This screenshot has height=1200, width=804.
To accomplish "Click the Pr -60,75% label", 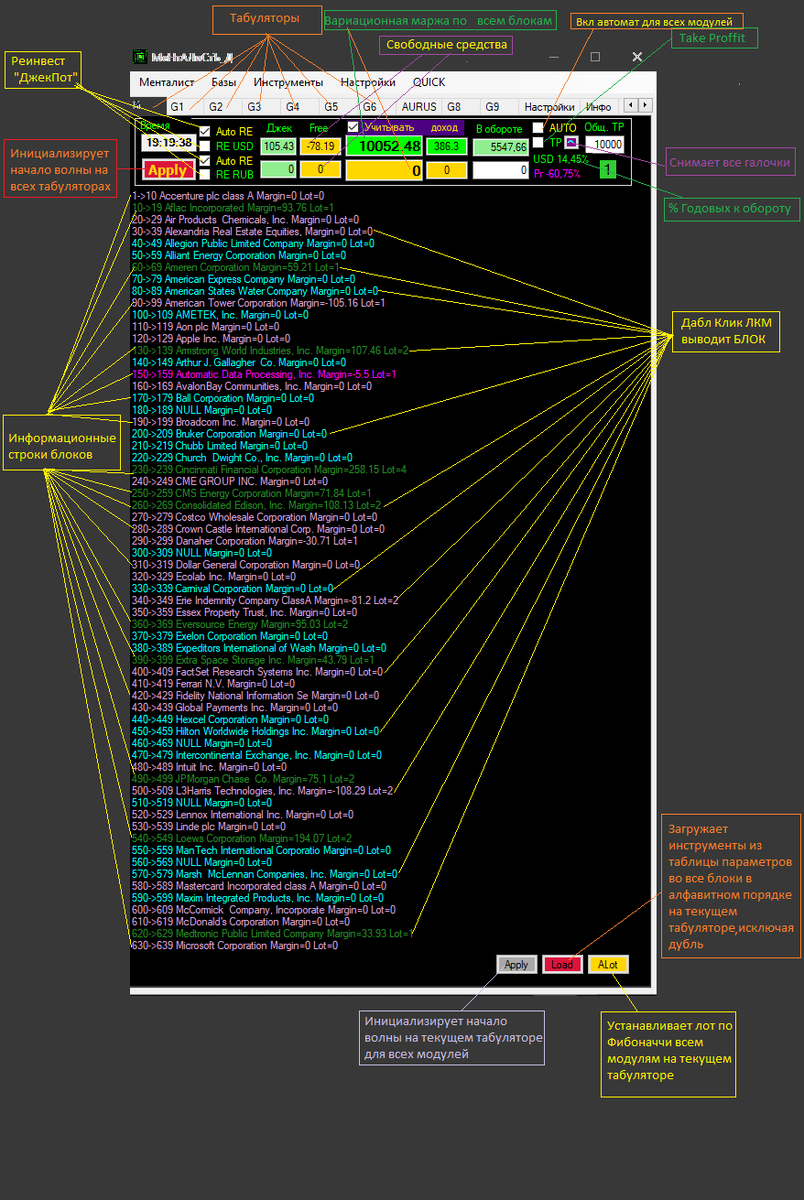I will [556, 174].
